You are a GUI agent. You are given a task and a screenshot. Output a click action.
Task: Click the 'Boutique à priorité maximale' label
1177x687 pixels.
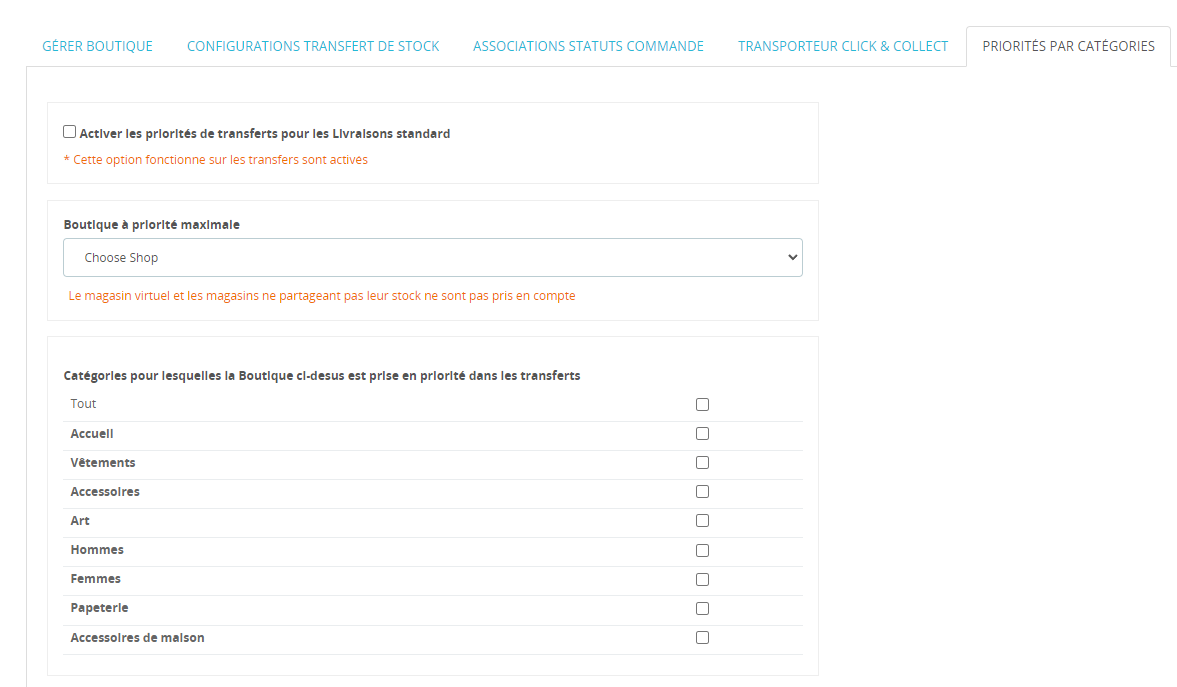[152, 224]
